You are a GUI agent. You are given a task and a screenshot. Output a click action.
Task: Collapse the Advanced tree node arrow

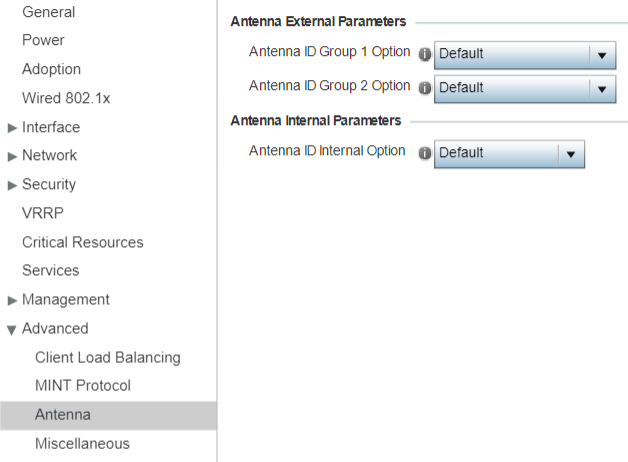pyautogui.click(x=12, y=330)
